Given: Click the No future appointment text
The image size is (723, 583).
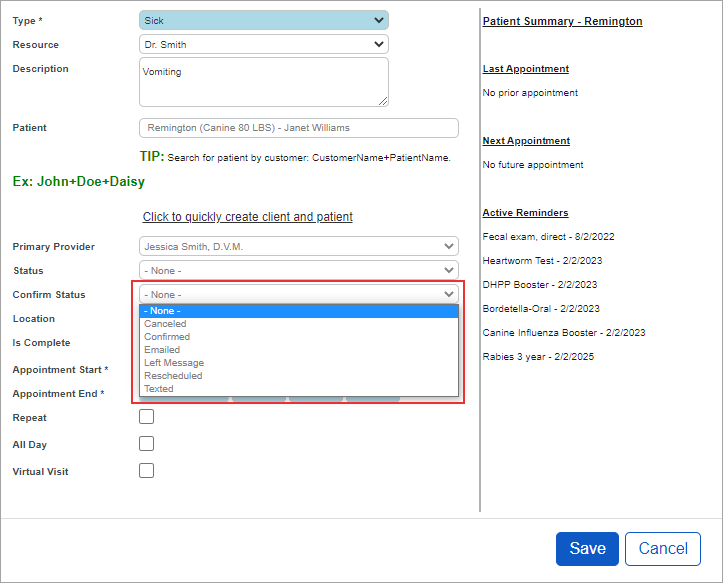Looking at the screenshot, I should click(533, 165).
